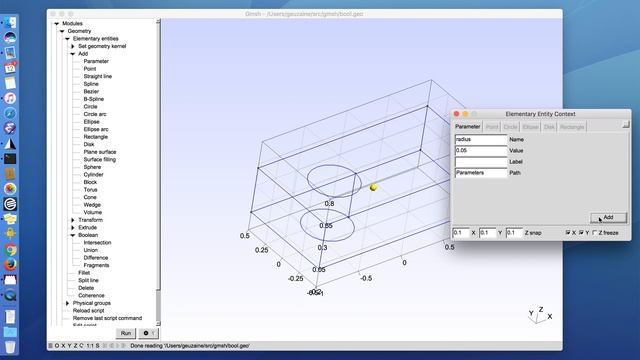Click the Run button

pos(126,333)
